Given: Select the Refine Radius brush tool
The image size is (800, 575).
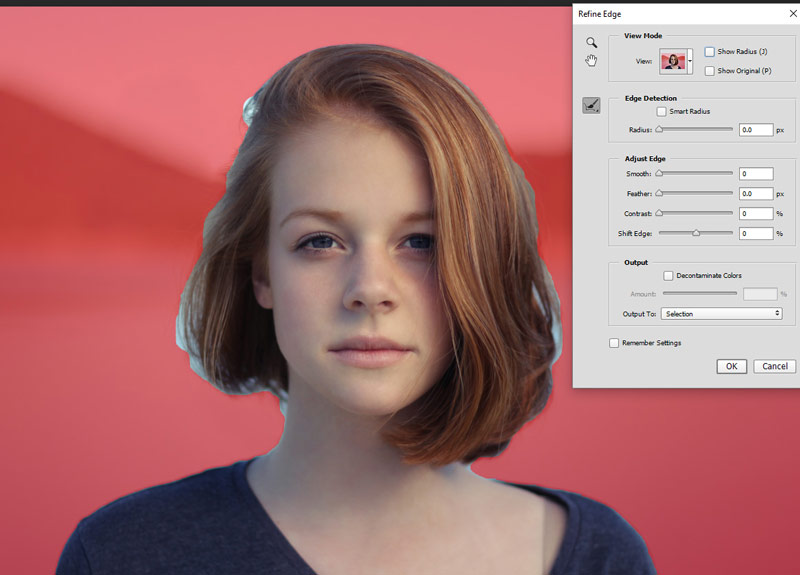Looking at the screenshot, I should pyautogui.click(x=591, y=106).
